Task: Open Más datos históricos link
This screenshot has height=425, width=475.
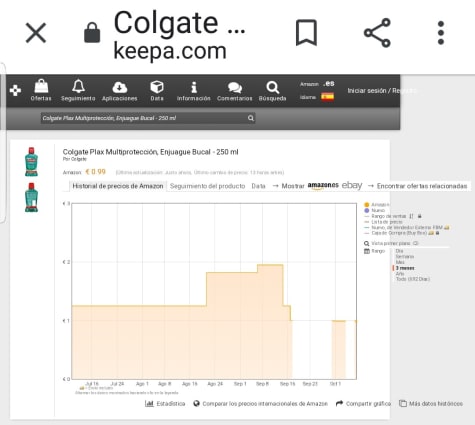Action: point(431,404)
